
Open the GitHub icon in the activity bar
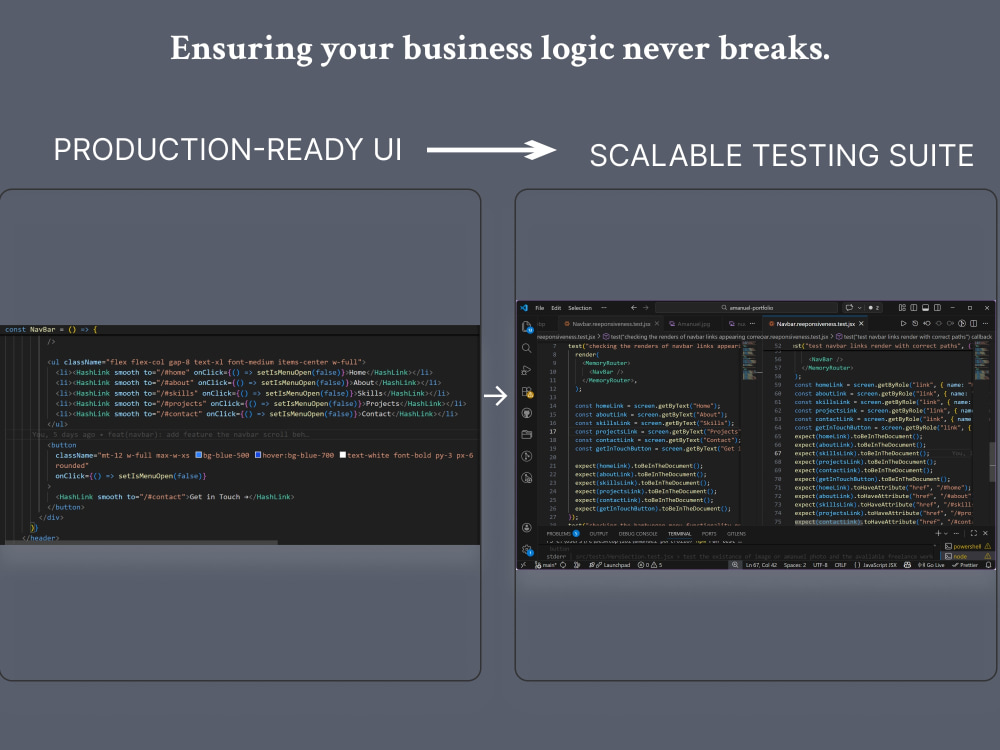click(527, 413)
